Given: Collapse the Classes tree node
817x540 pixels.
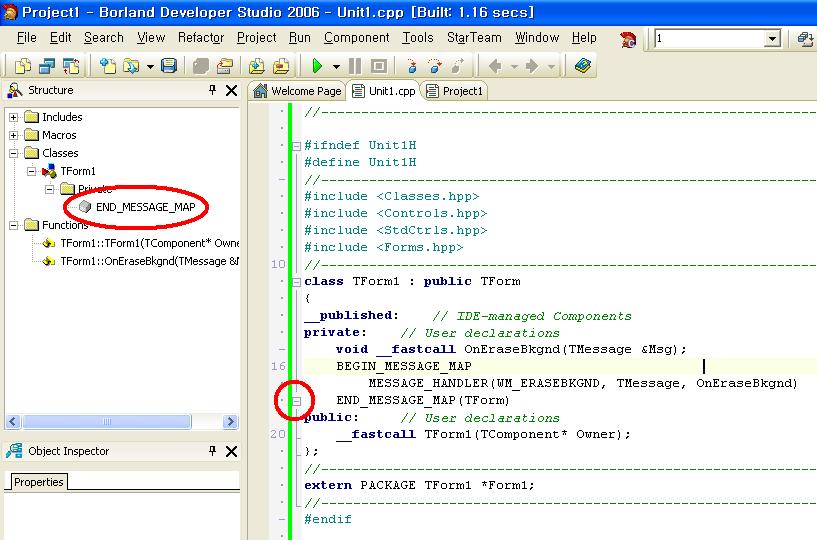Looking at the screenshot, I should (14, 153).
